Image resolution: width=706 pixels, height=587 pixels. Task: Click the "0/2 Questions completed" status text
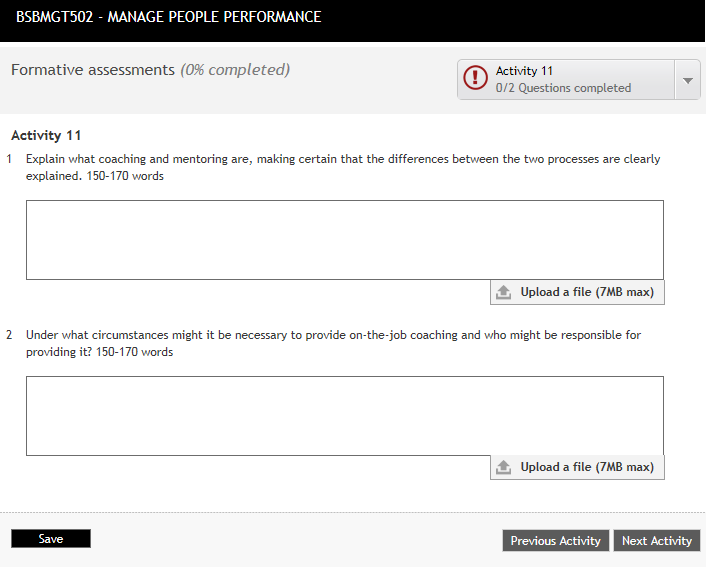coord(563,88)
